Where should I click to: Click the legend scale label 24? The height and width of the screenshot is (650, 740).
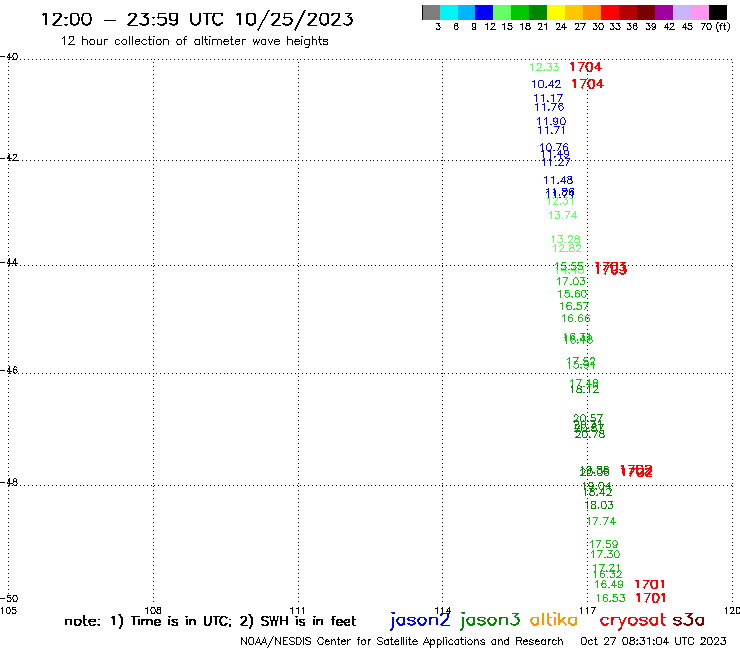point(561,27)
